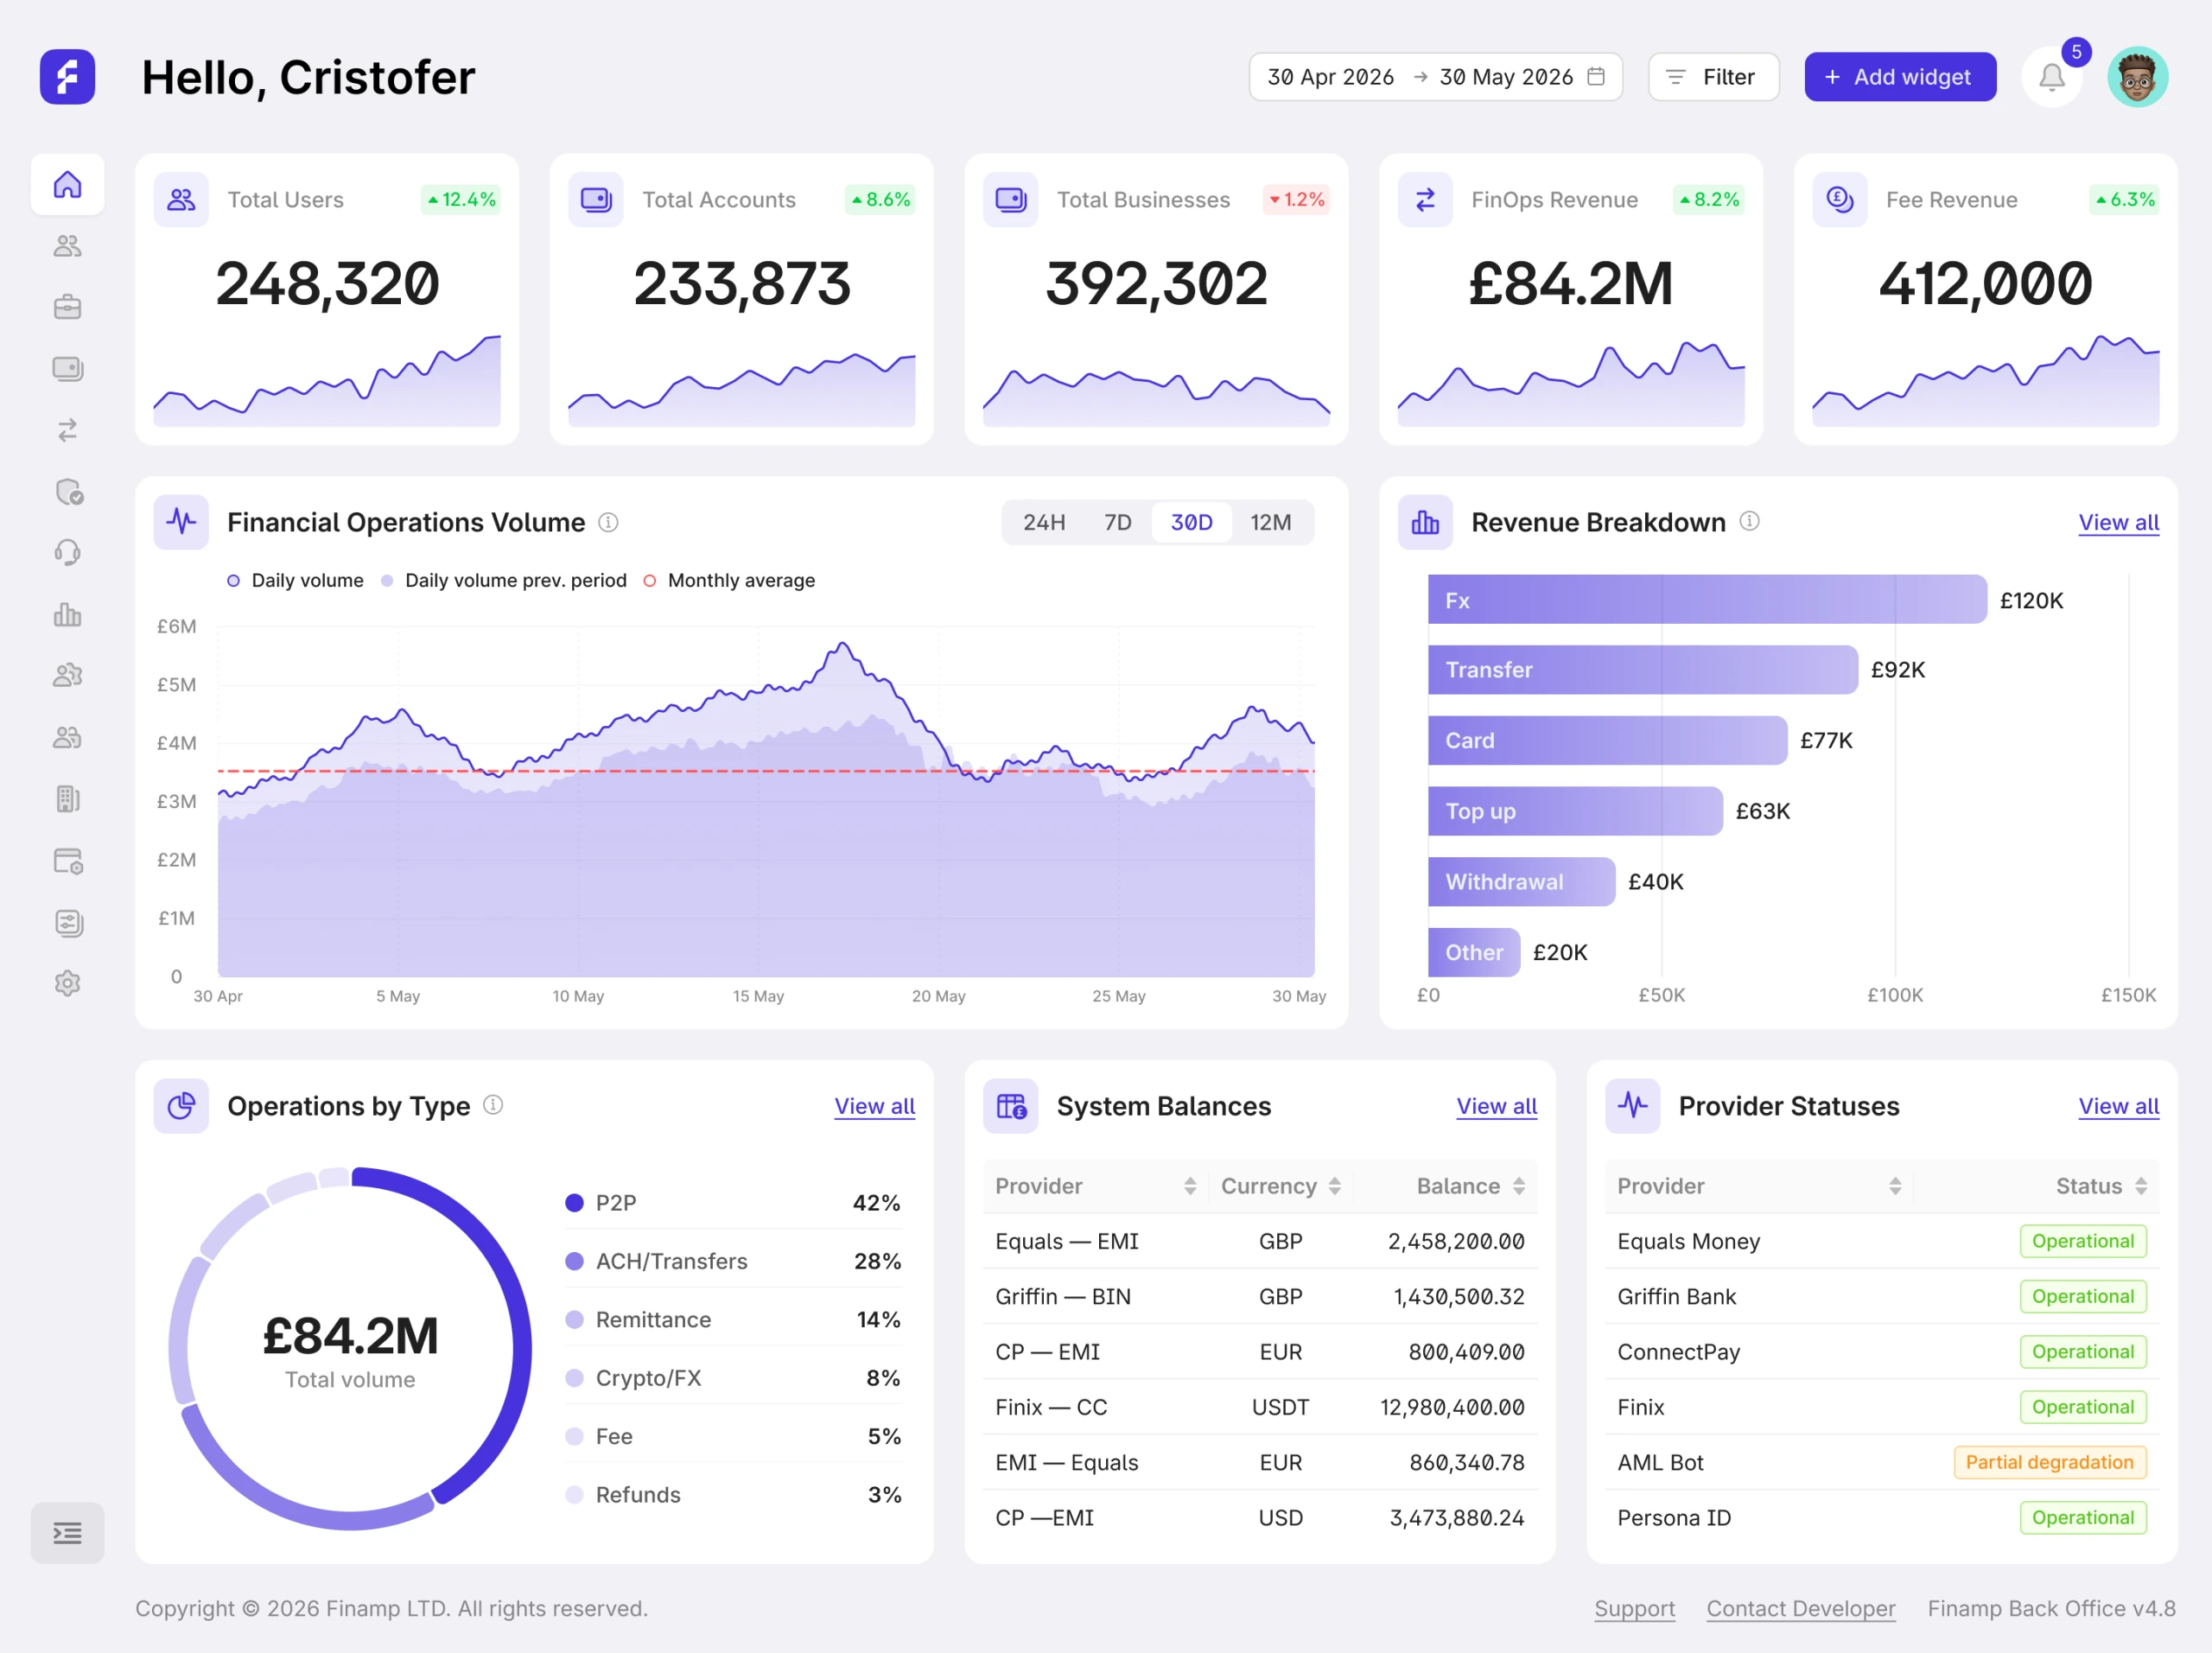Image resolution: width=2212 pixels, height=1653 pixels.
Task: Click the Total Accounts card icon
Action: pyautogui.click(x=596, y=200)
